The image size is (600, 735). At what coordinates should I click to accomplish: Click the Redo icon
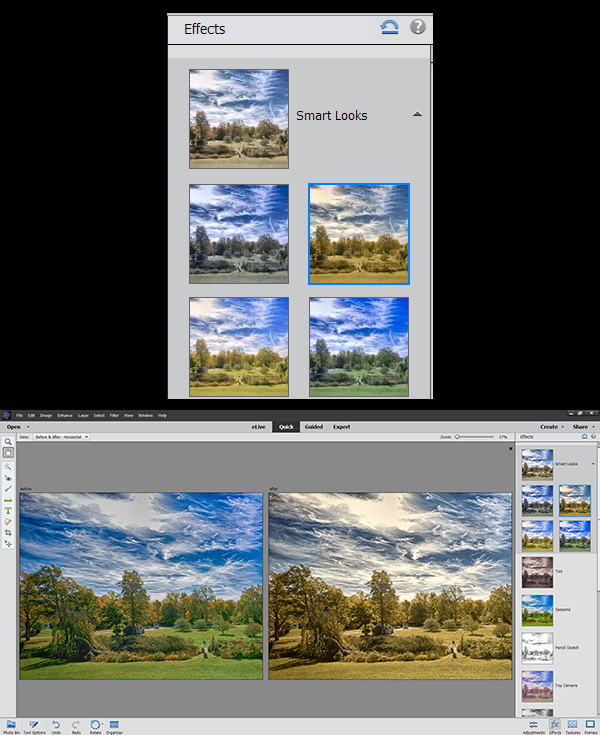tap(76, 727)
